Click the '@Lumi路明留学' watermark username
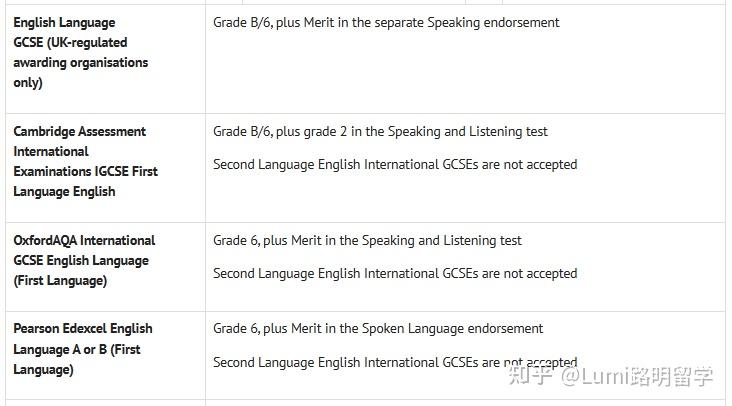The height and width of the screenshot is (406, 732). pyautogui.click(x=637, y=376)
